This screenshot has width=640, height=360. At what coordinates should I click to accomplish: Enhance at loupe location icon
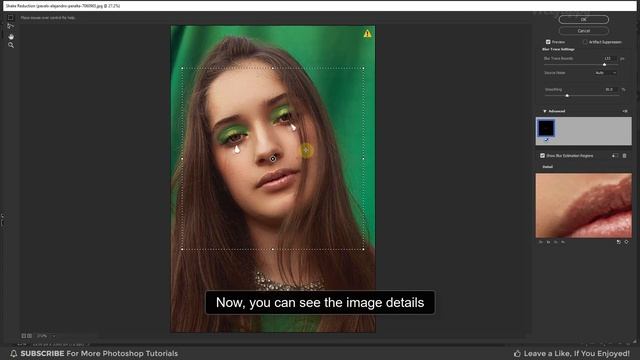coord(626,242)
